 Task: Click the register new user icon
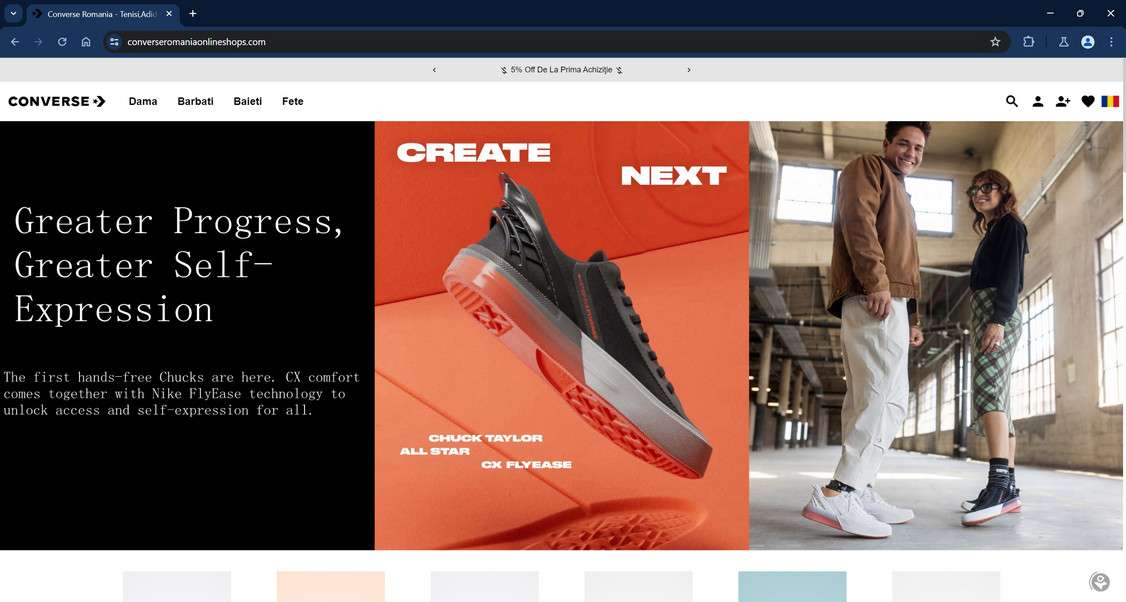tap(1063, 101)
